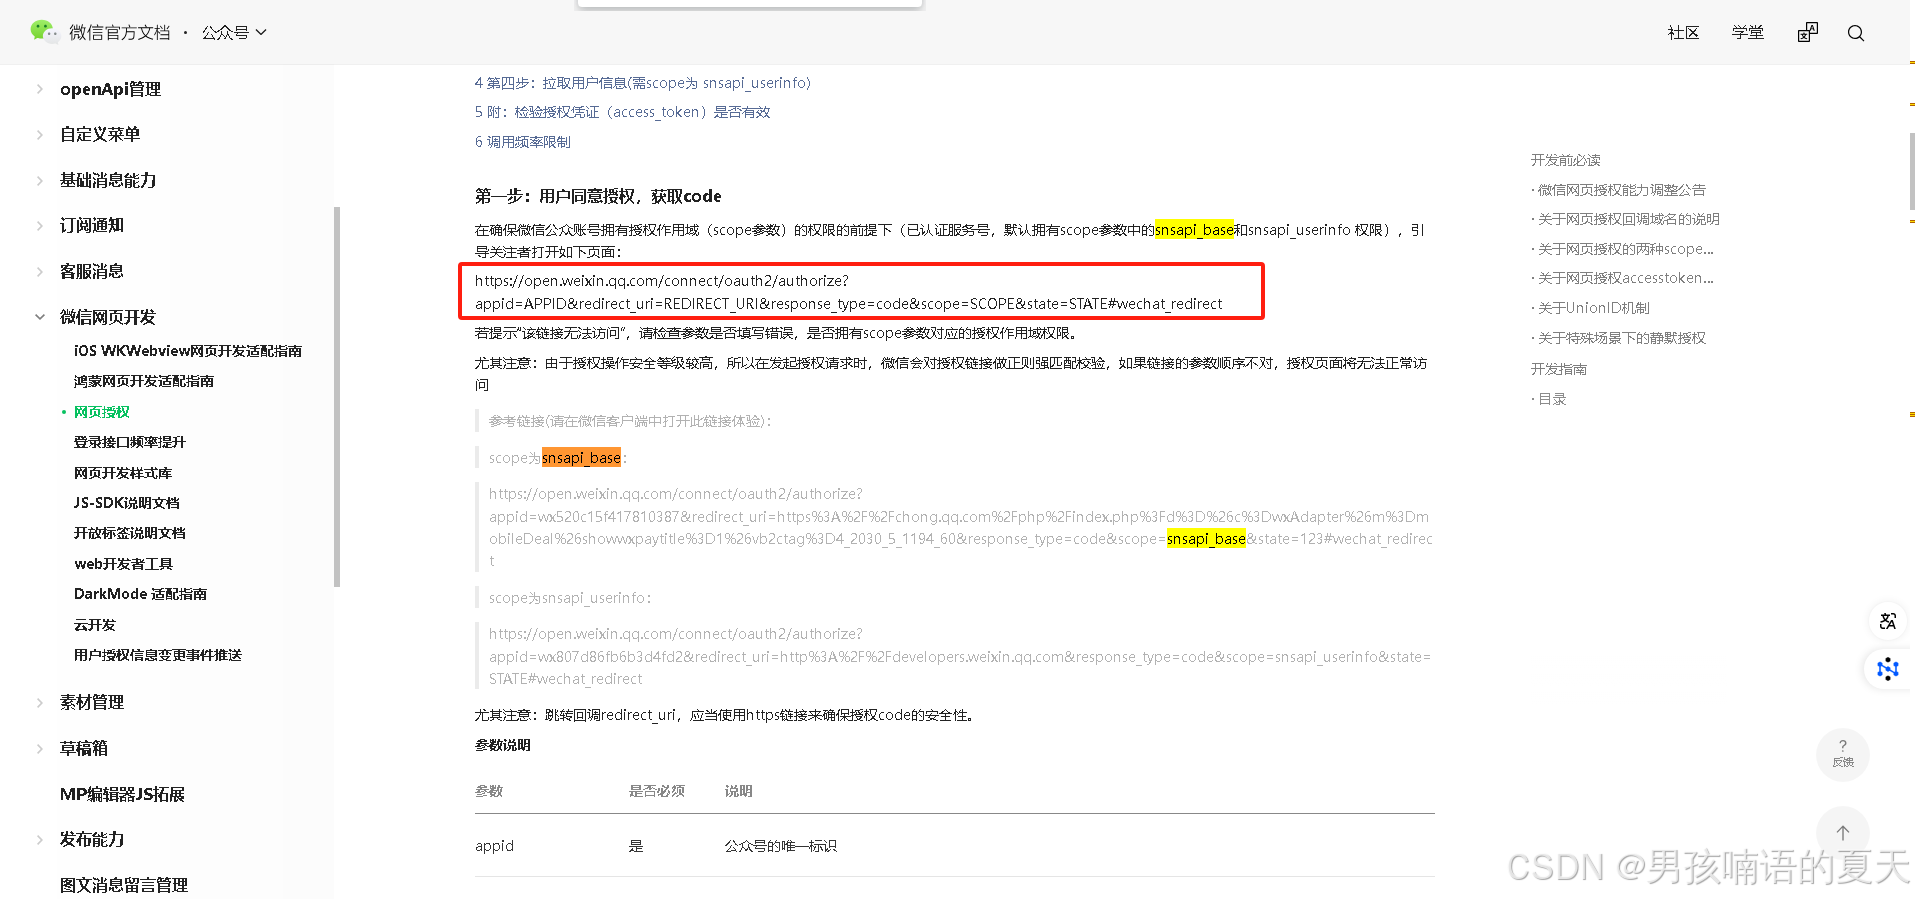The image size is (1915, 899).
Task: Open 云开发 sidebar item
Action: click(x=94, y=625)
